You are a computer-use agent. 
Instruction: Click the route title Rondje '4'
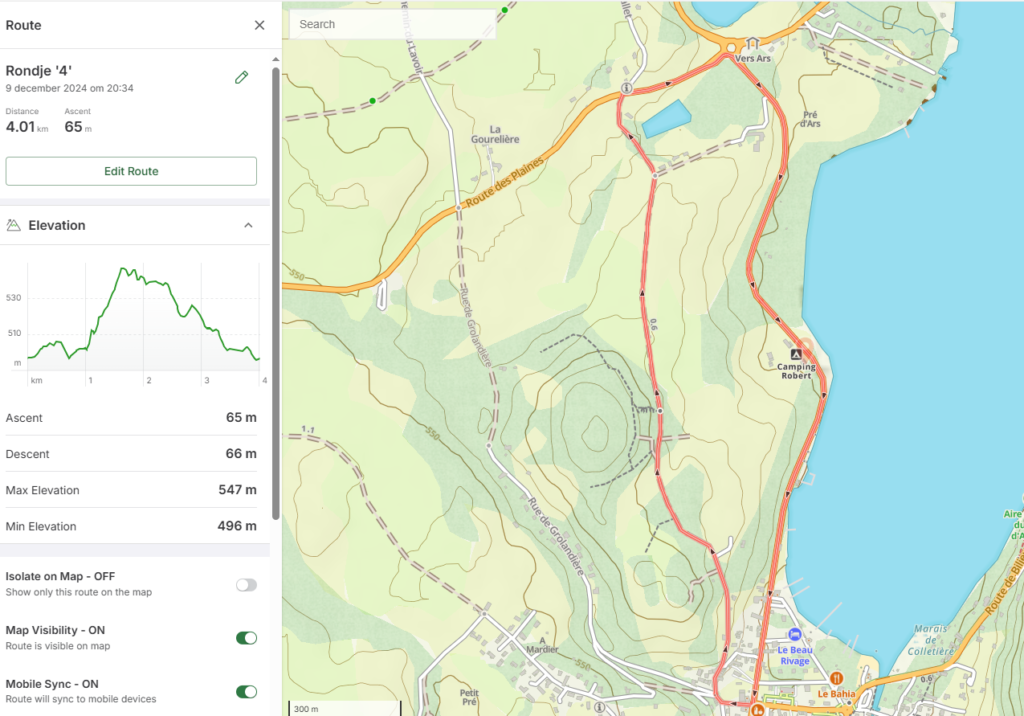point(39,70)
